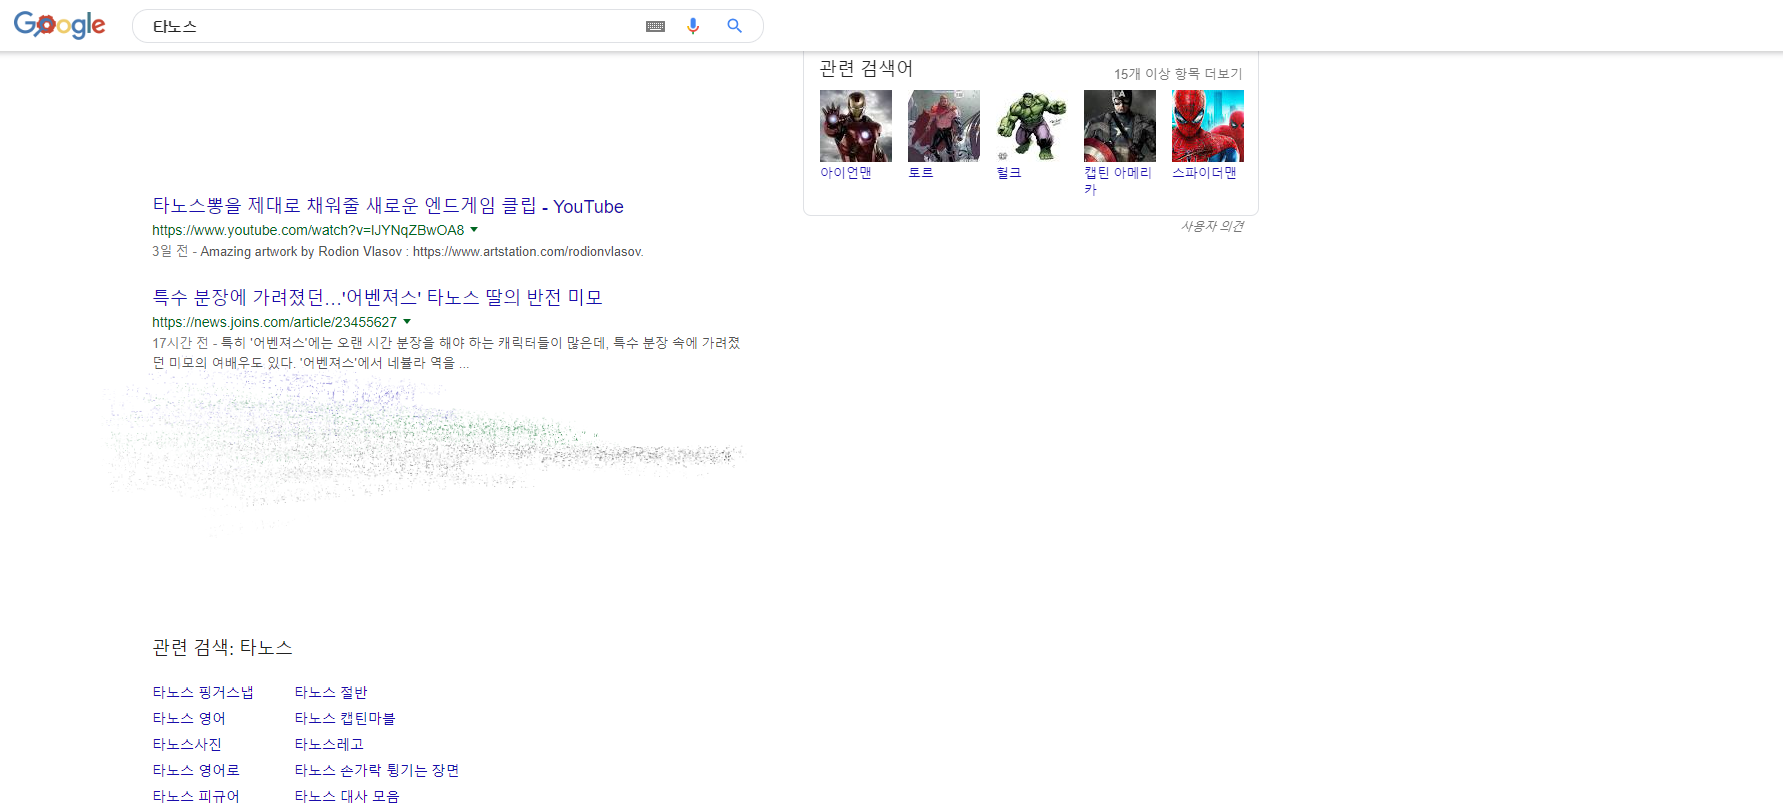Select the 스파이더맨 thumbnail image

[x=1208, y=126]
